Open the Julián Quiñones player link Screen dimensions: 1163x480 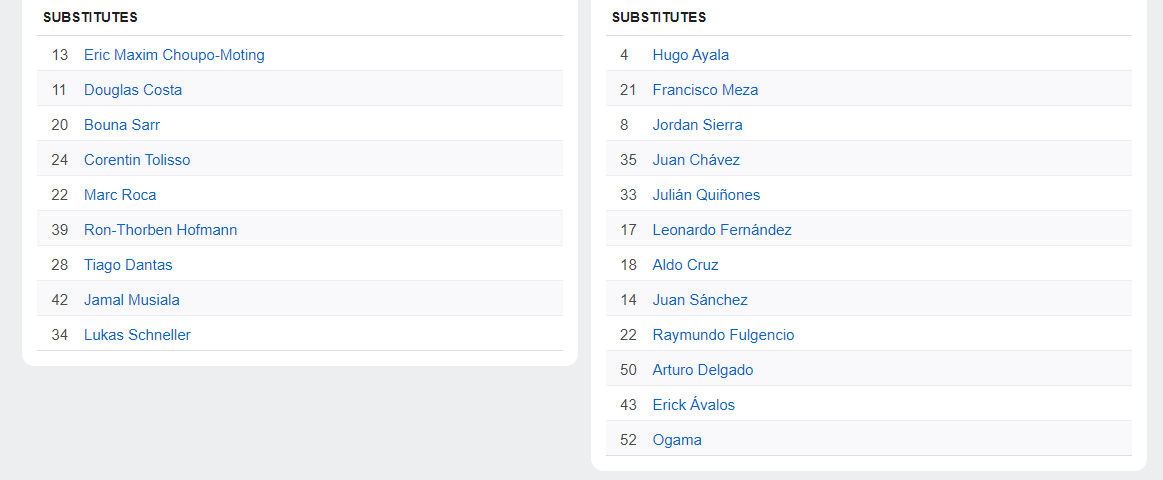click(706, 194)
